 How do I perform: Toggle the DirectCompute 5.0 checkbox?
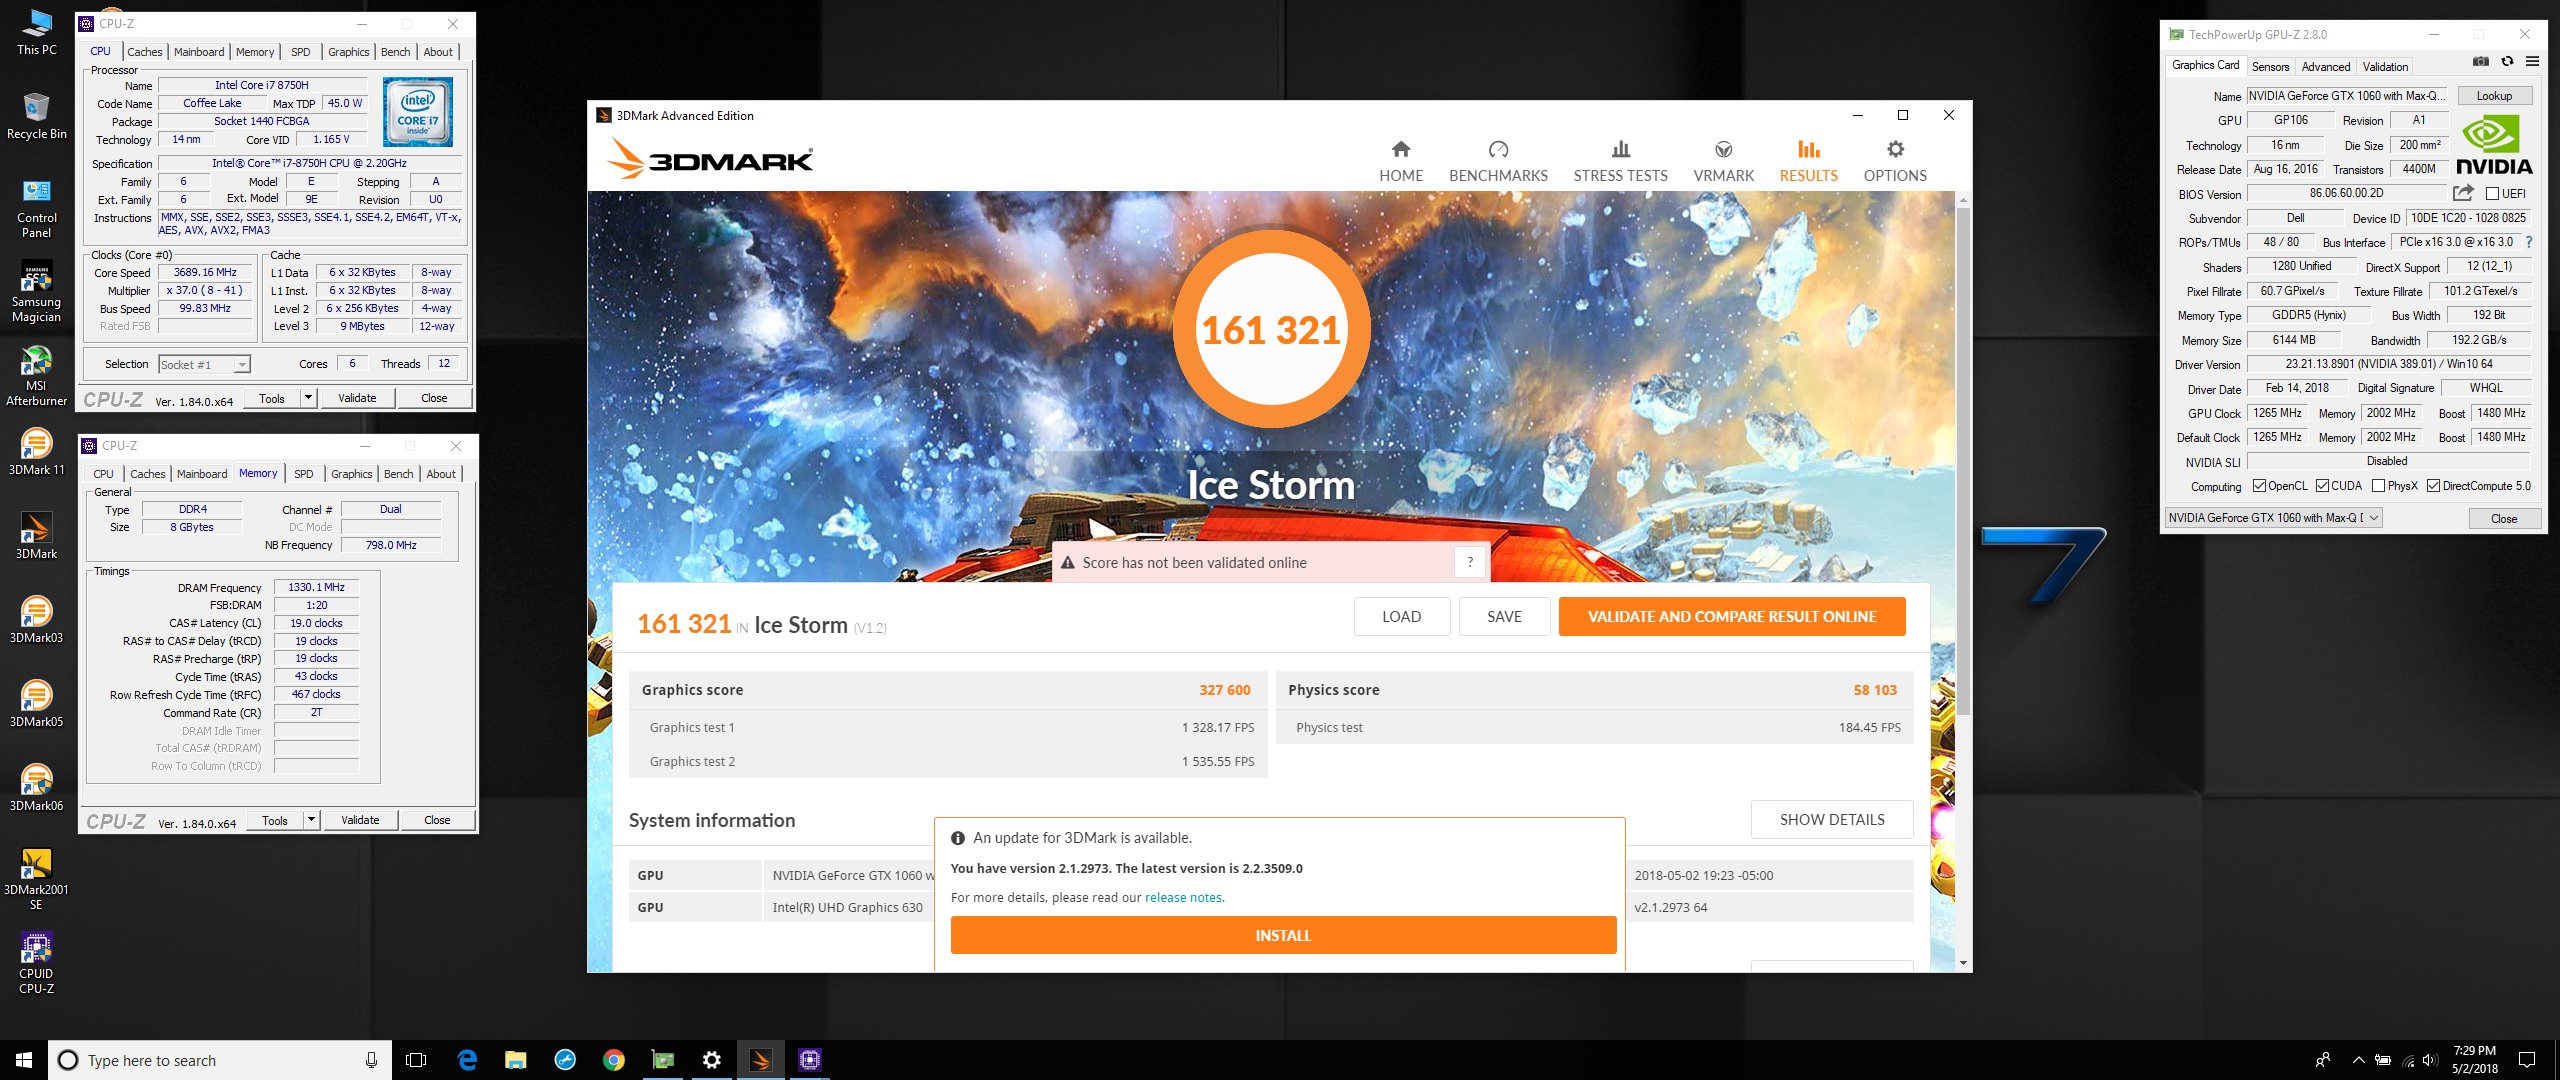tap(2433, 486)
